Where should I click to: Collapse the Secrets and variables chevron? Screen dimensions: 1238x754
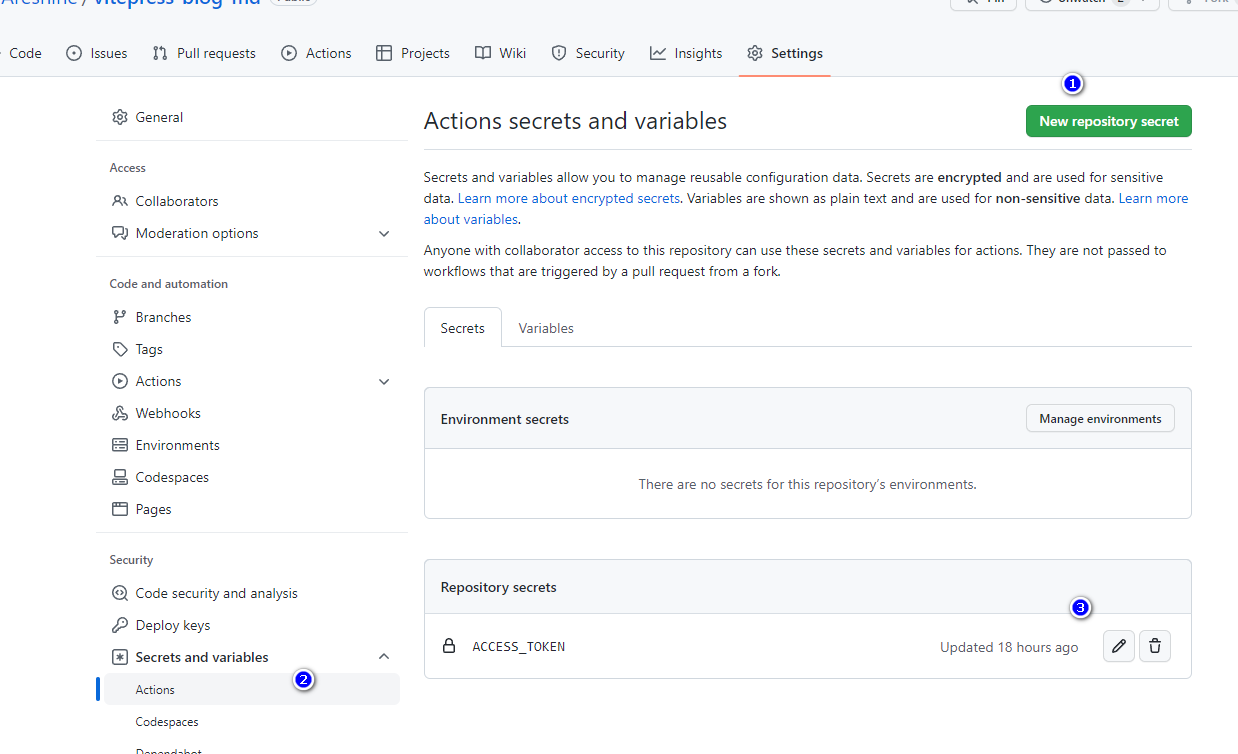pos(384,657)
